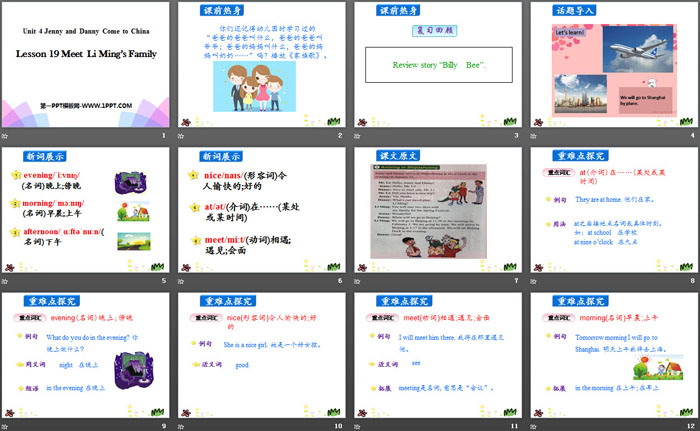Click the animation star icon under slide 5

(5, 281)
